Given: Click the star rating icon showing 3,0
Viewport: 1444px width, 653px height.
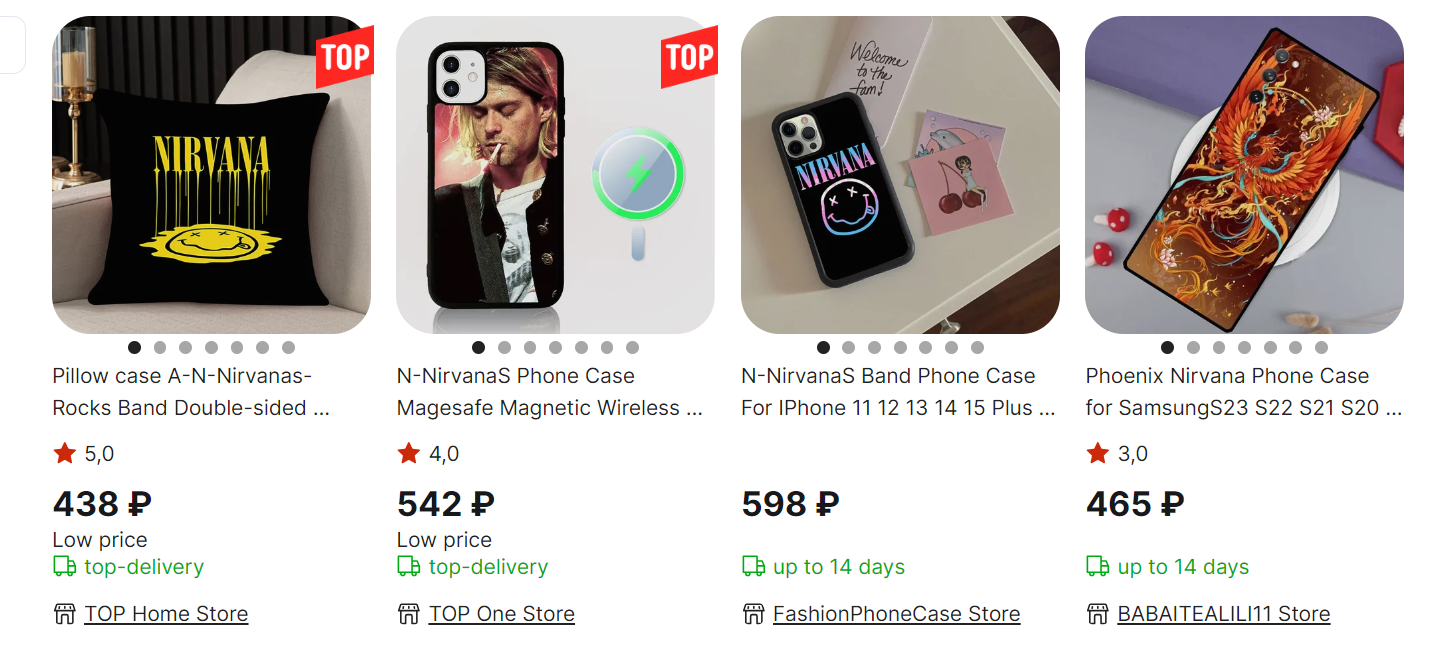Looking at the screenshot, I should [1097, 454].
